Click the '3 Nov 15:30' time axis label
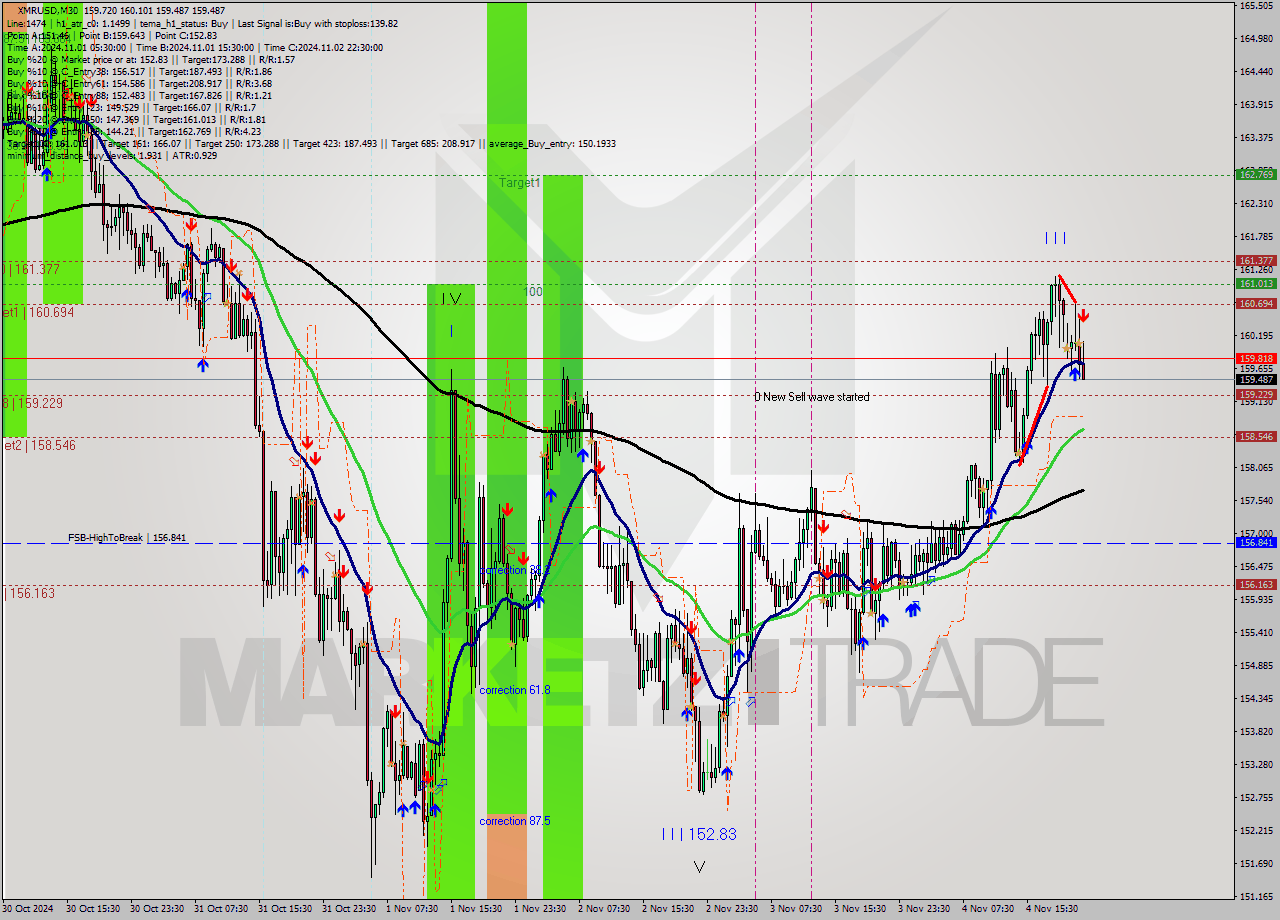 click(860, 909)
